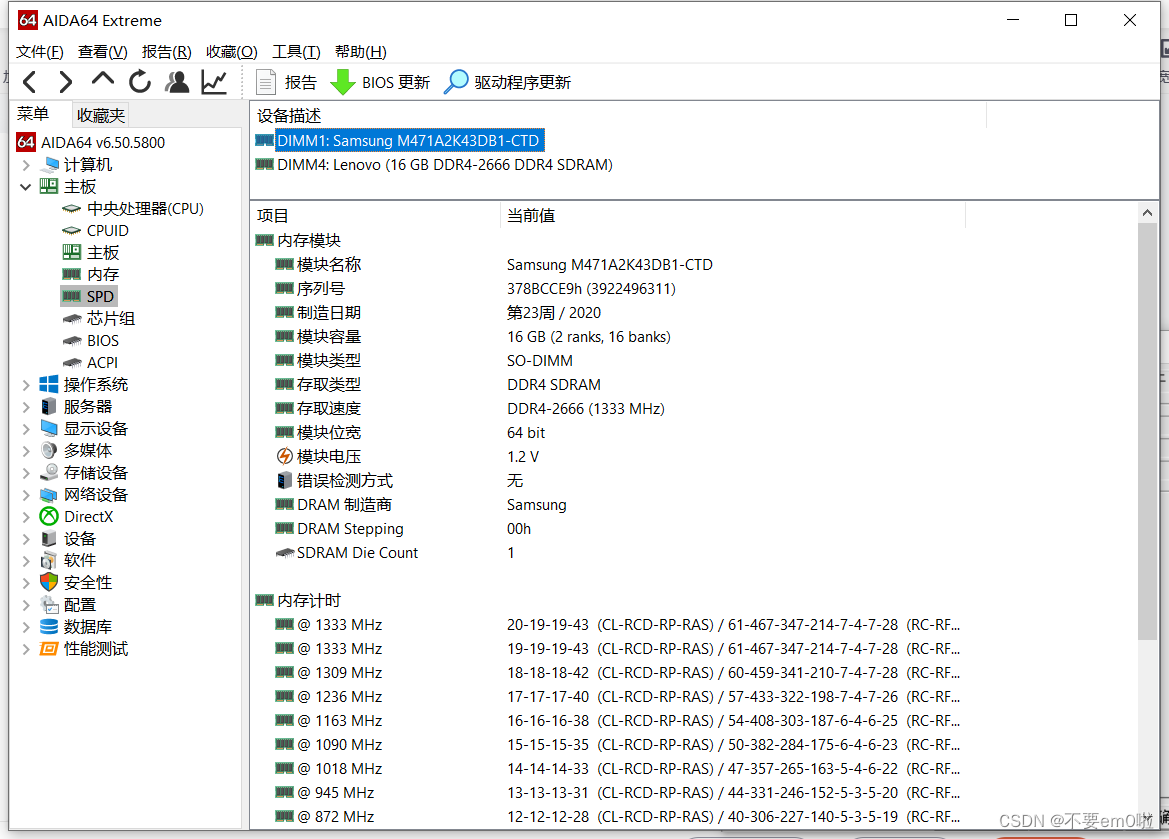
Task: Open the 文件(F) menu
Action: (x=40, y=51)
